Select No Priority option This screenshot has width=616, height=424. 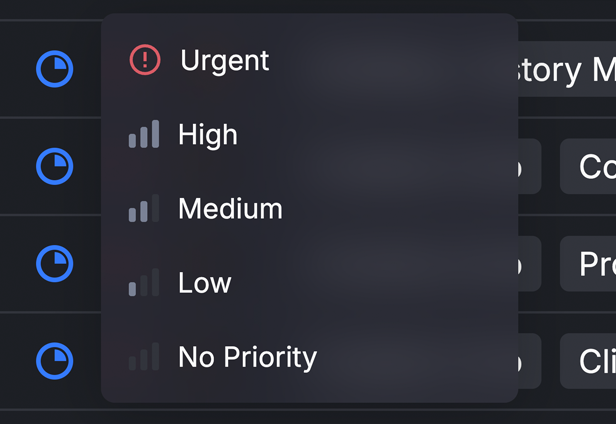click(x=310, y=357)
